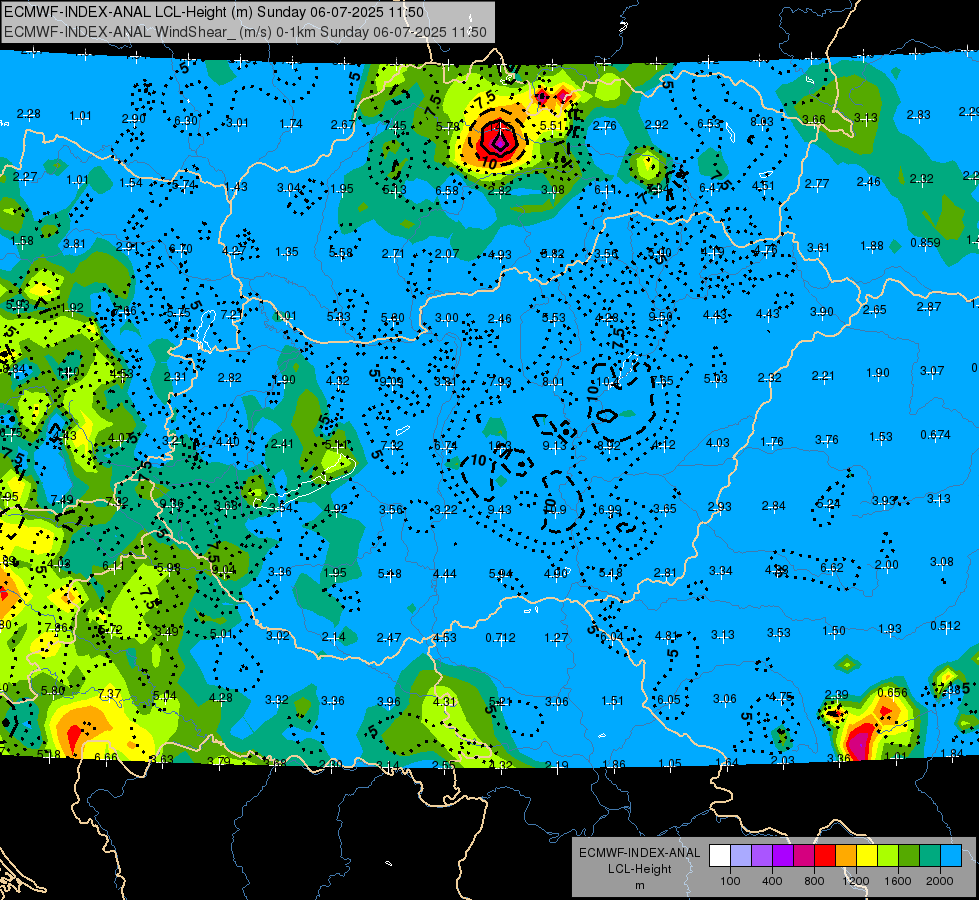Click the wind shear value '2.00'
Viewport: 979px width, 900px height.
887,565
